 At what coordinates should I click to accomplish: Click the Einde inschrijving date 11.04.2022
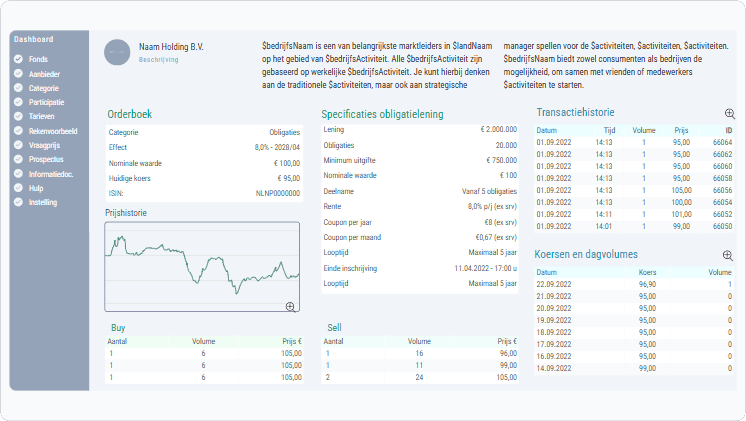(473, 268)
